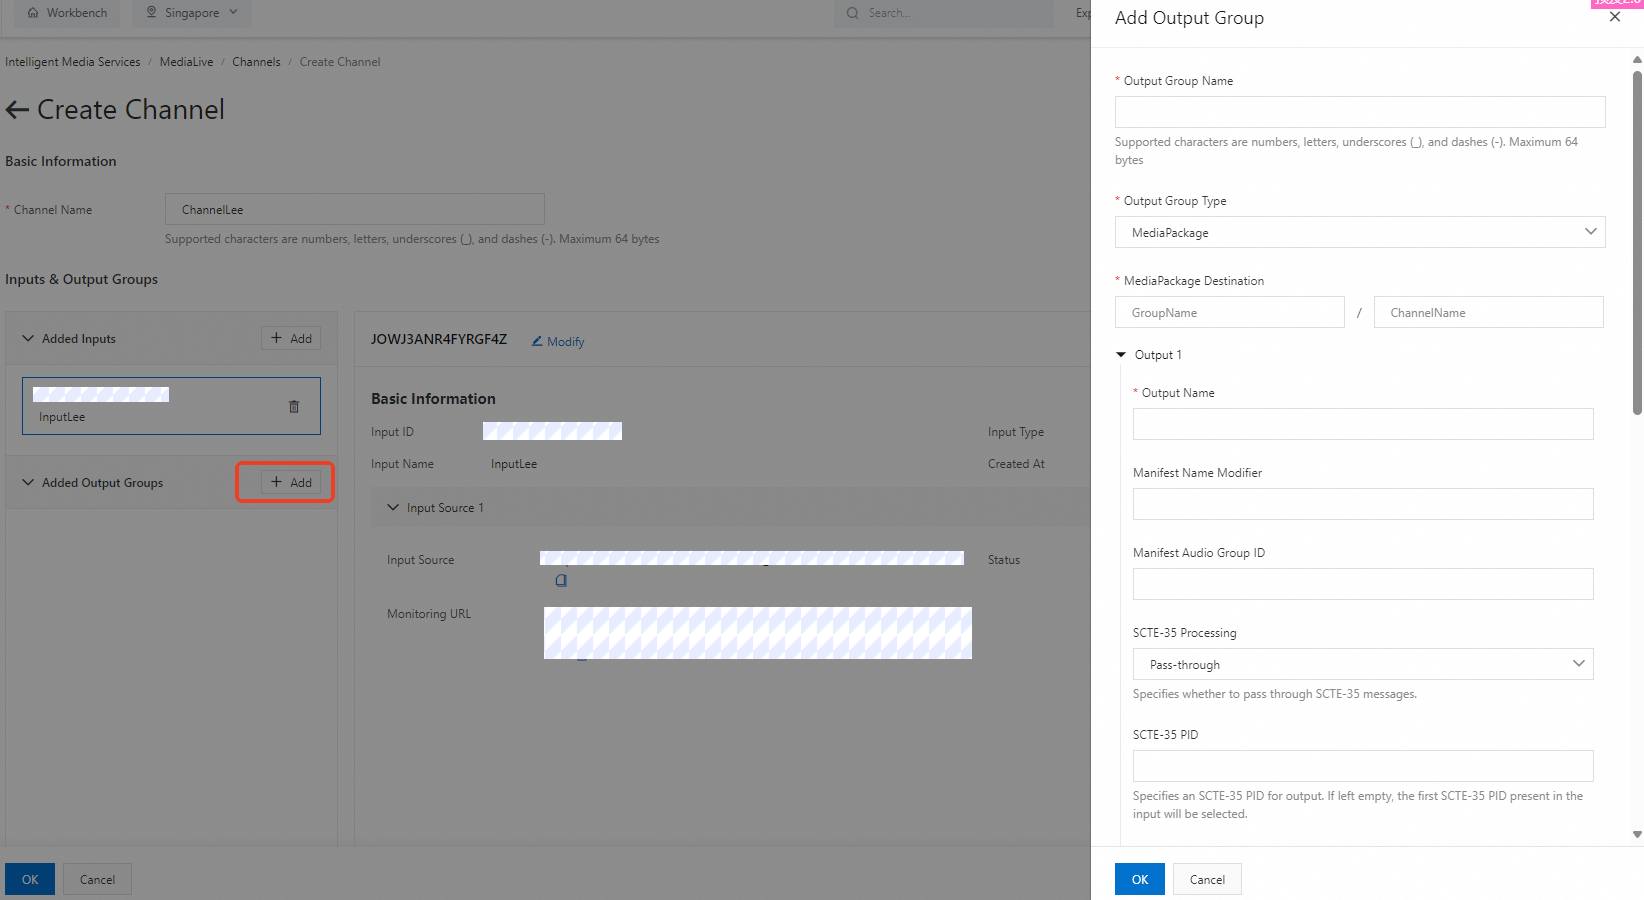The height and width of the screenshot is (900, 1644).
Task: Click the Modify pencil link
Action: click(x=558, y=341)
